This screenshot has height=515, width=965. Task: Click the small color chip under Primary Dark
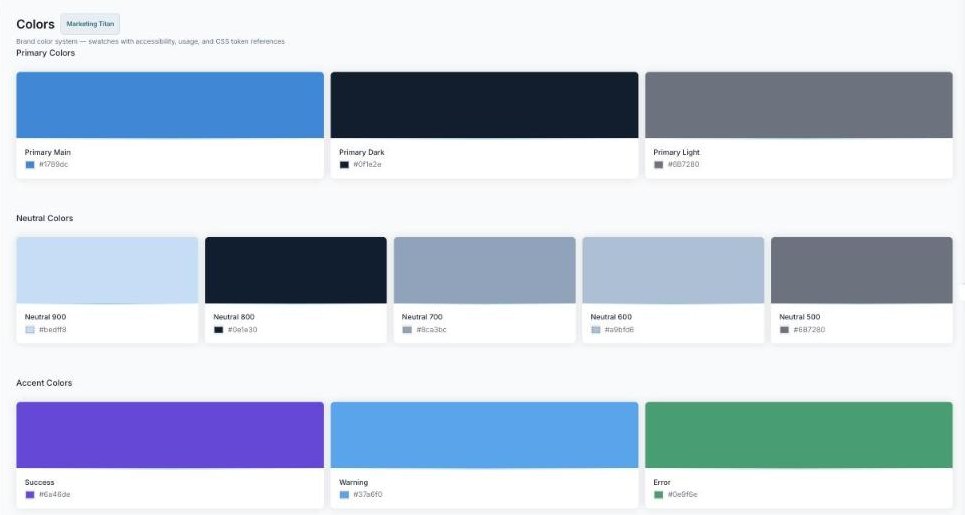[x=344, y=165]
